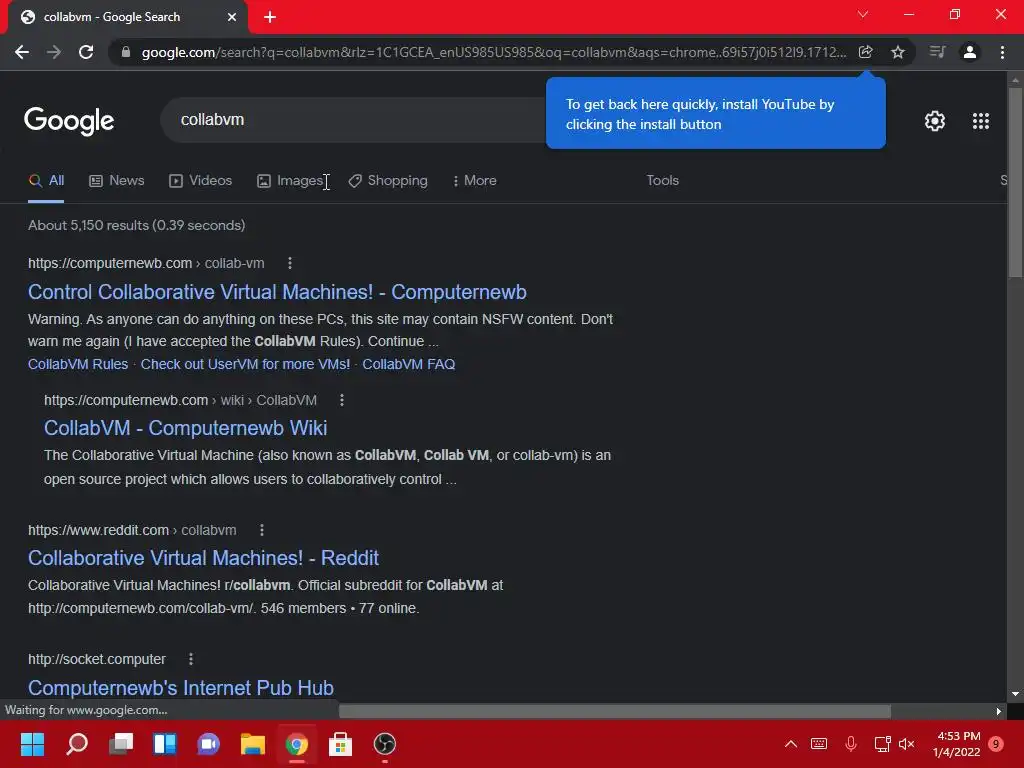
Task: Switch to the Shopping tab
Action: (388, 181)
